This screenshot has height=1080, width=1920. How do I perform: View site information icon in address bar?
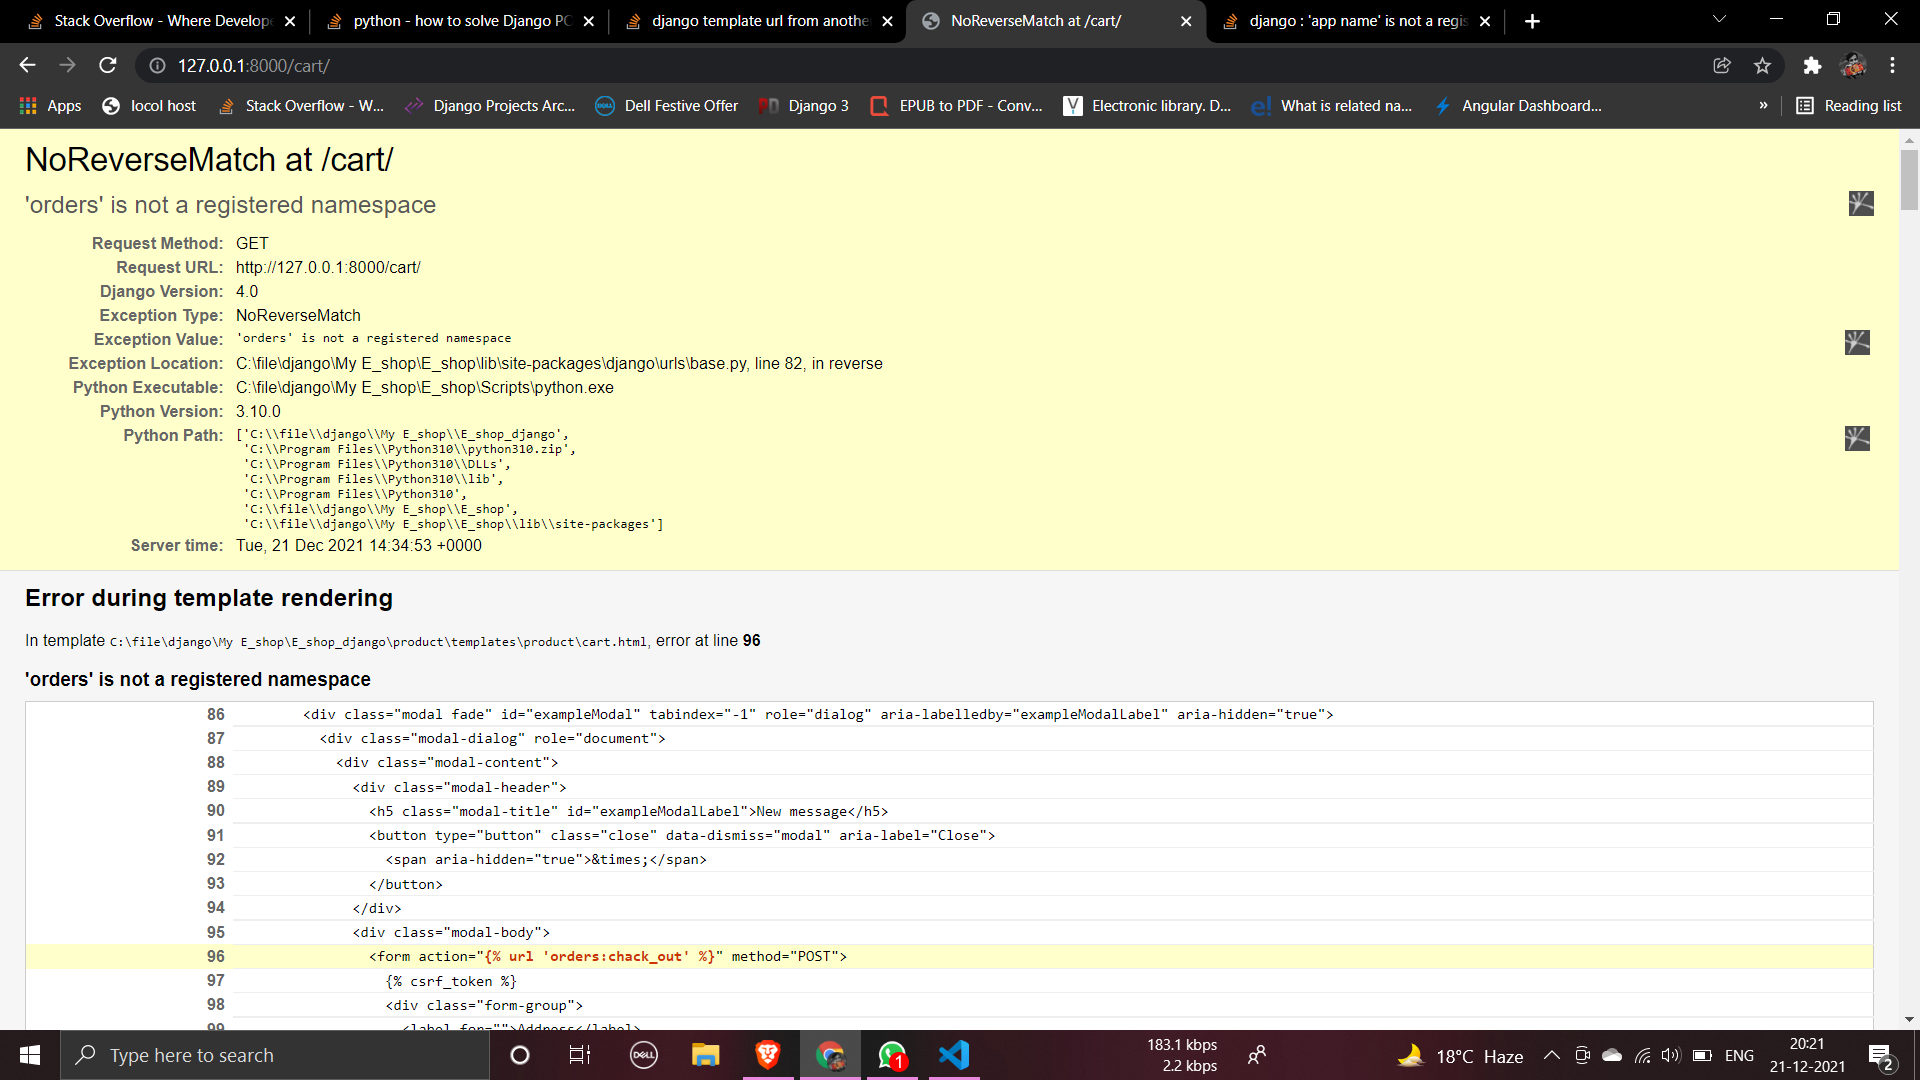[157, 65]
